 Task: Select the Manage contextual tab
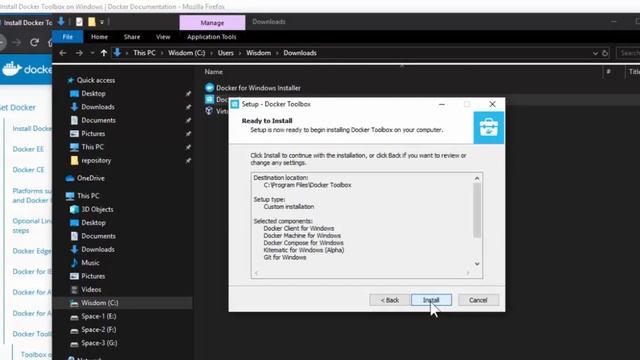(x=212, y=23)
